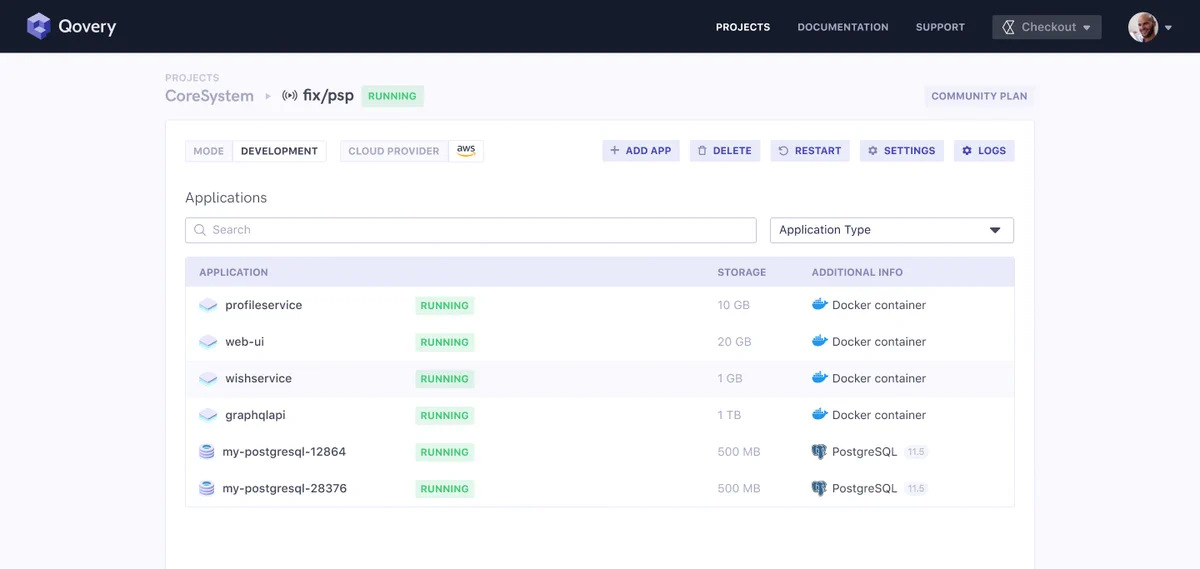Open the wishservice application name
This screenshot has width=1200, height=569.
coord(258,378)
